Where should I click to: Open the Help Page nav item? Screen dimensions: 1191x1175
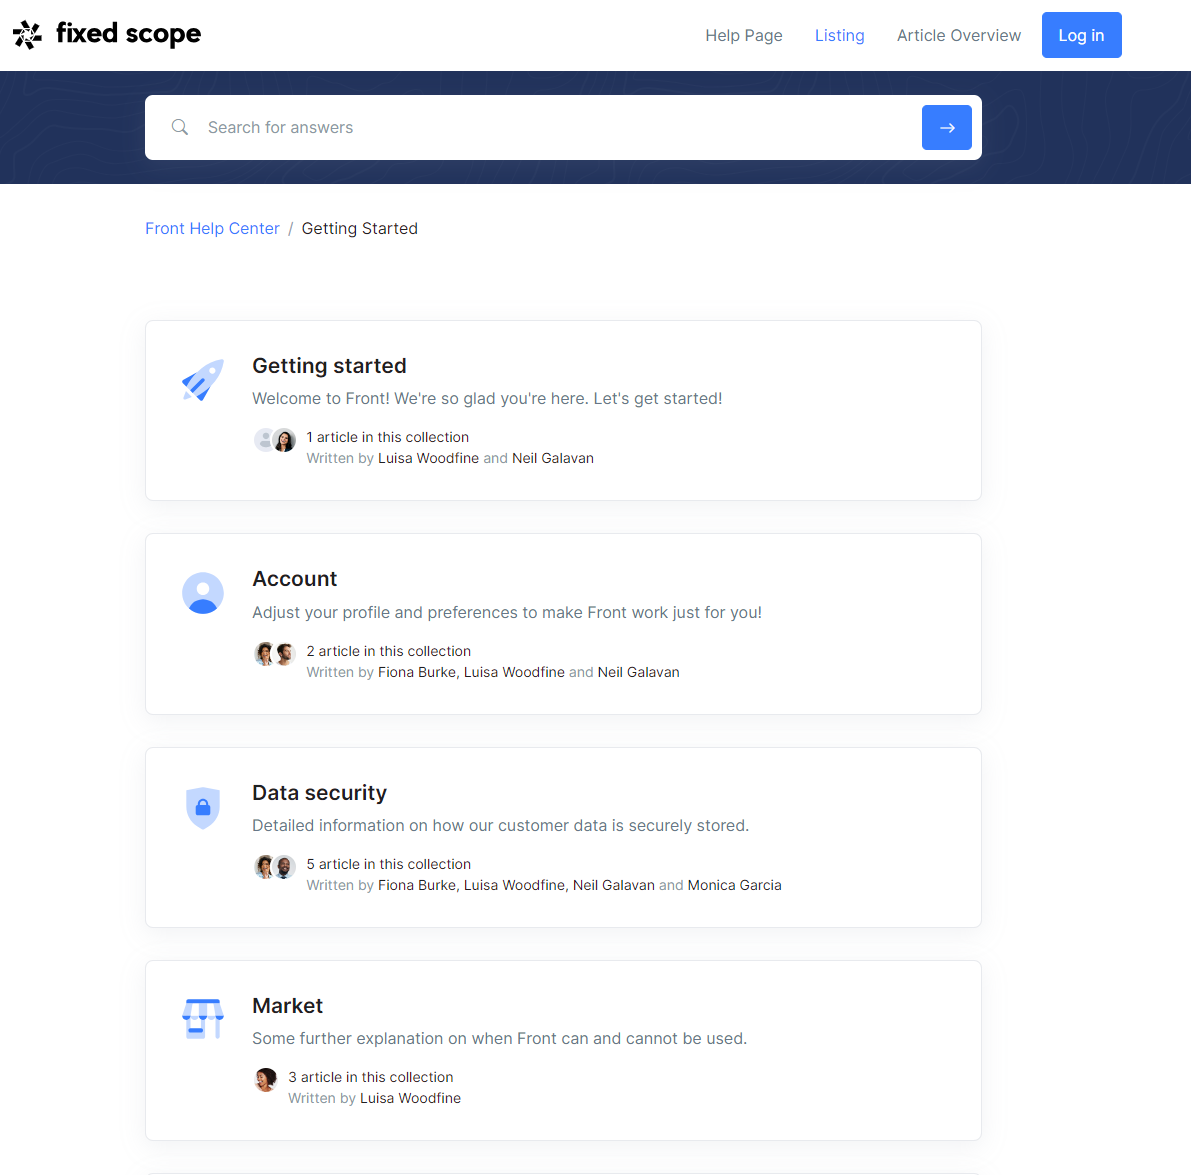point(744,36)
